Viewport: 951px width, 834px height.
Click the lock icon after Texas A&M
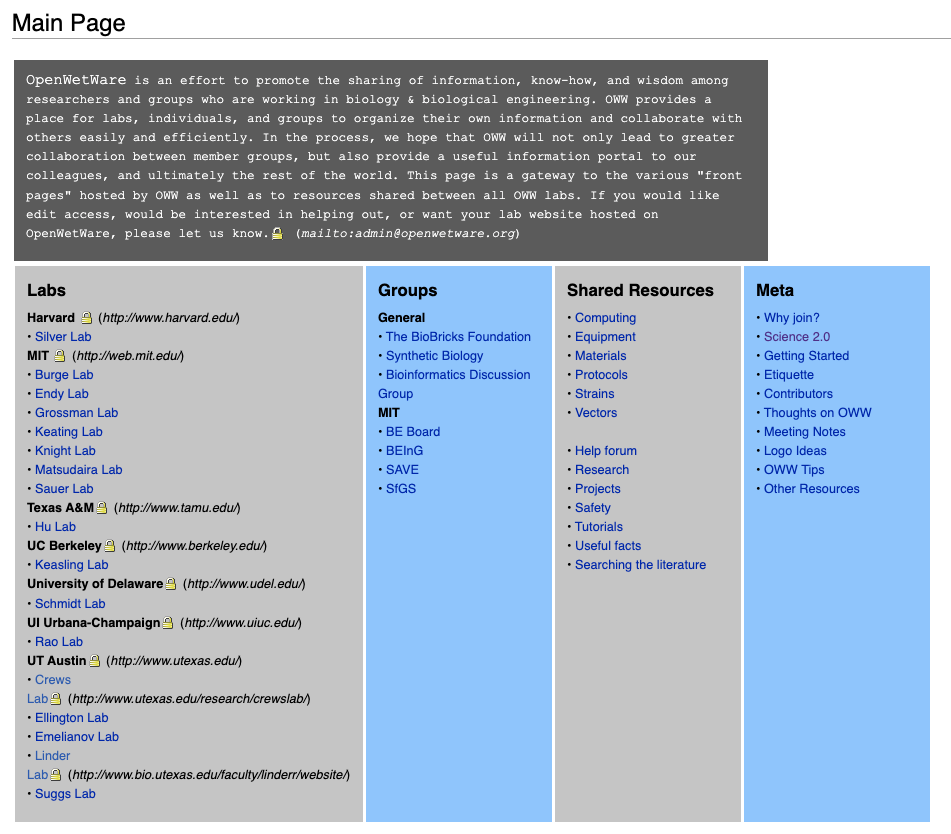102,508
